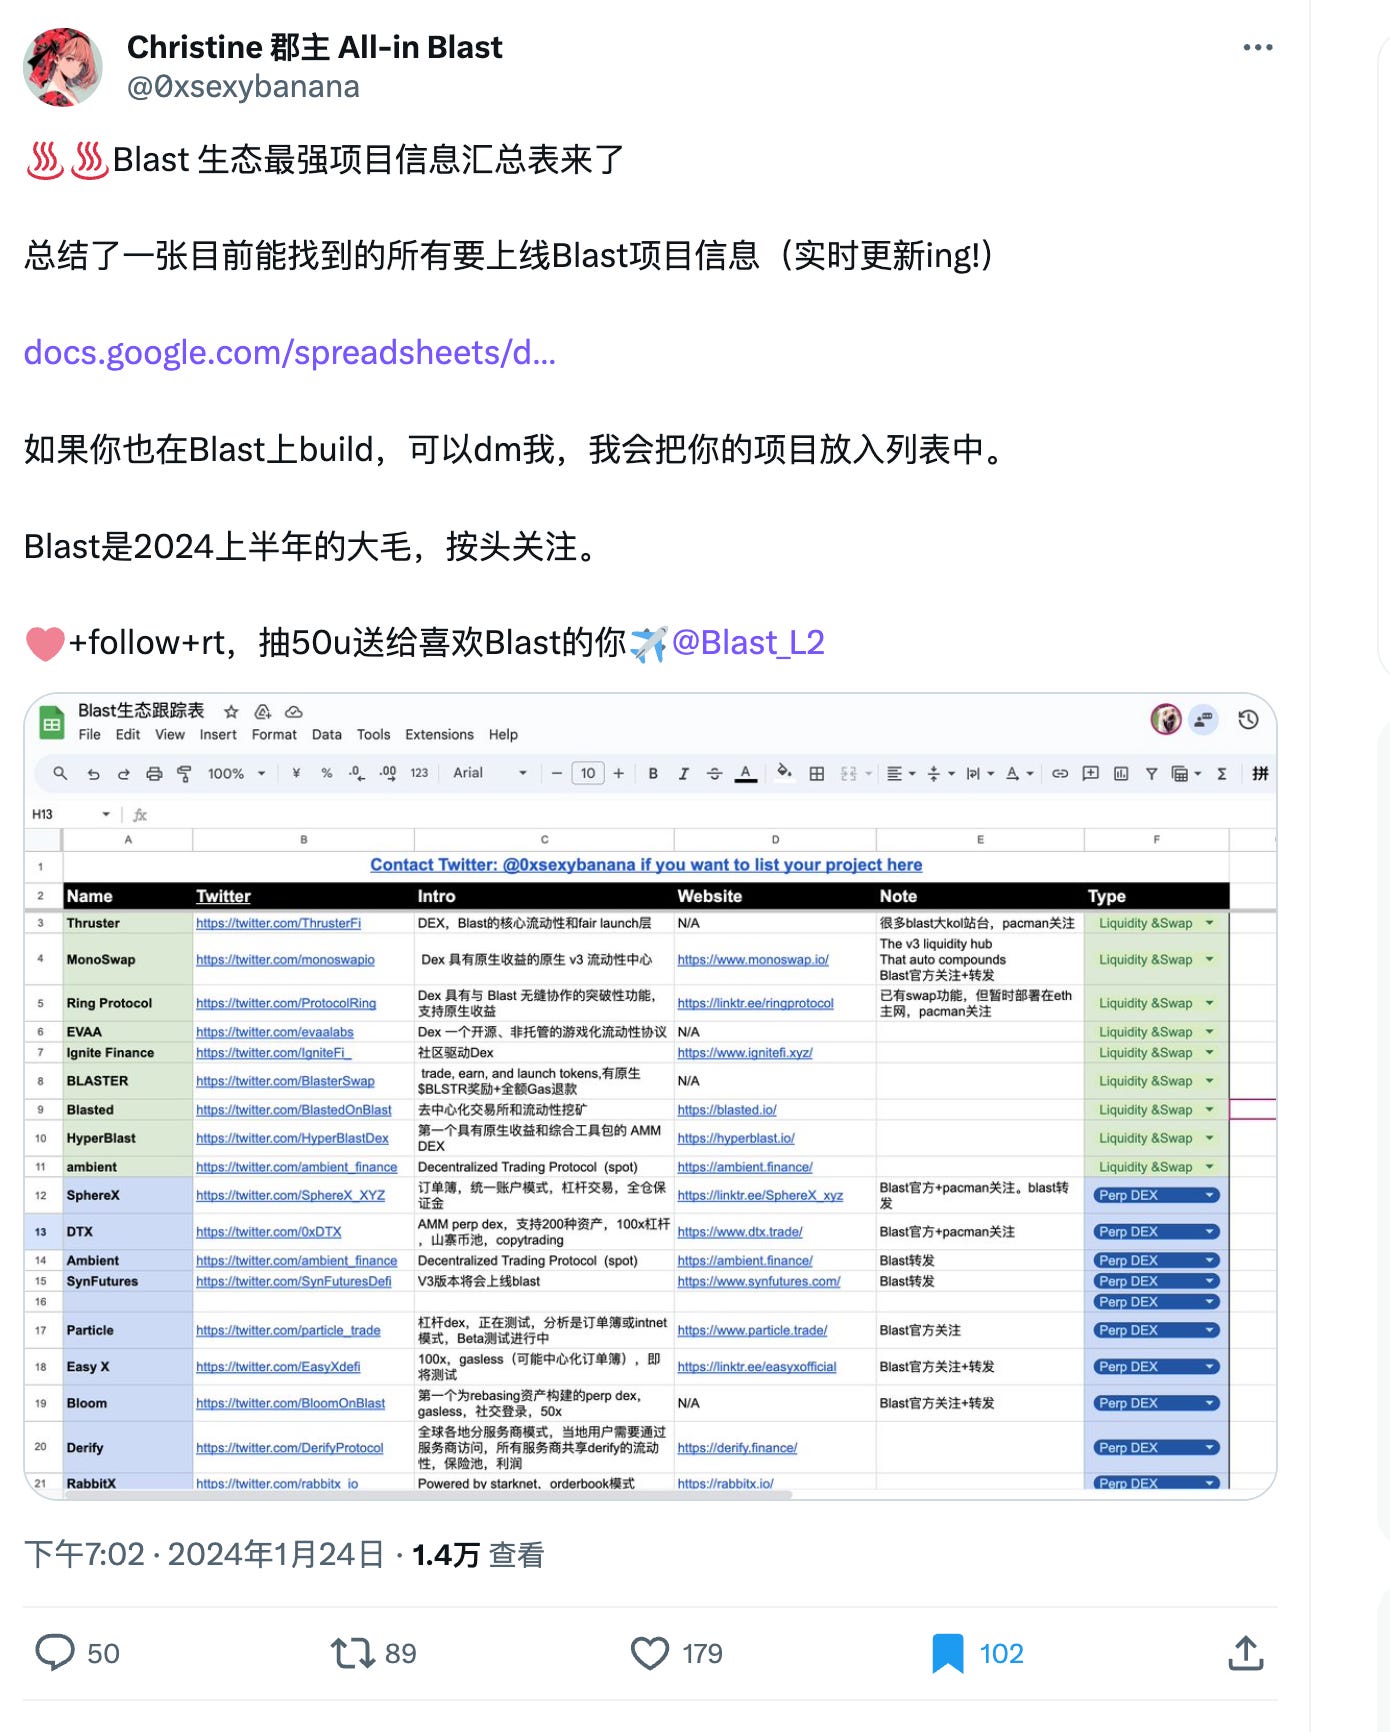The width and height of the screenshot is (1390, 1732).
Task: Open the Format menu in Sheets
Action: 274,734
